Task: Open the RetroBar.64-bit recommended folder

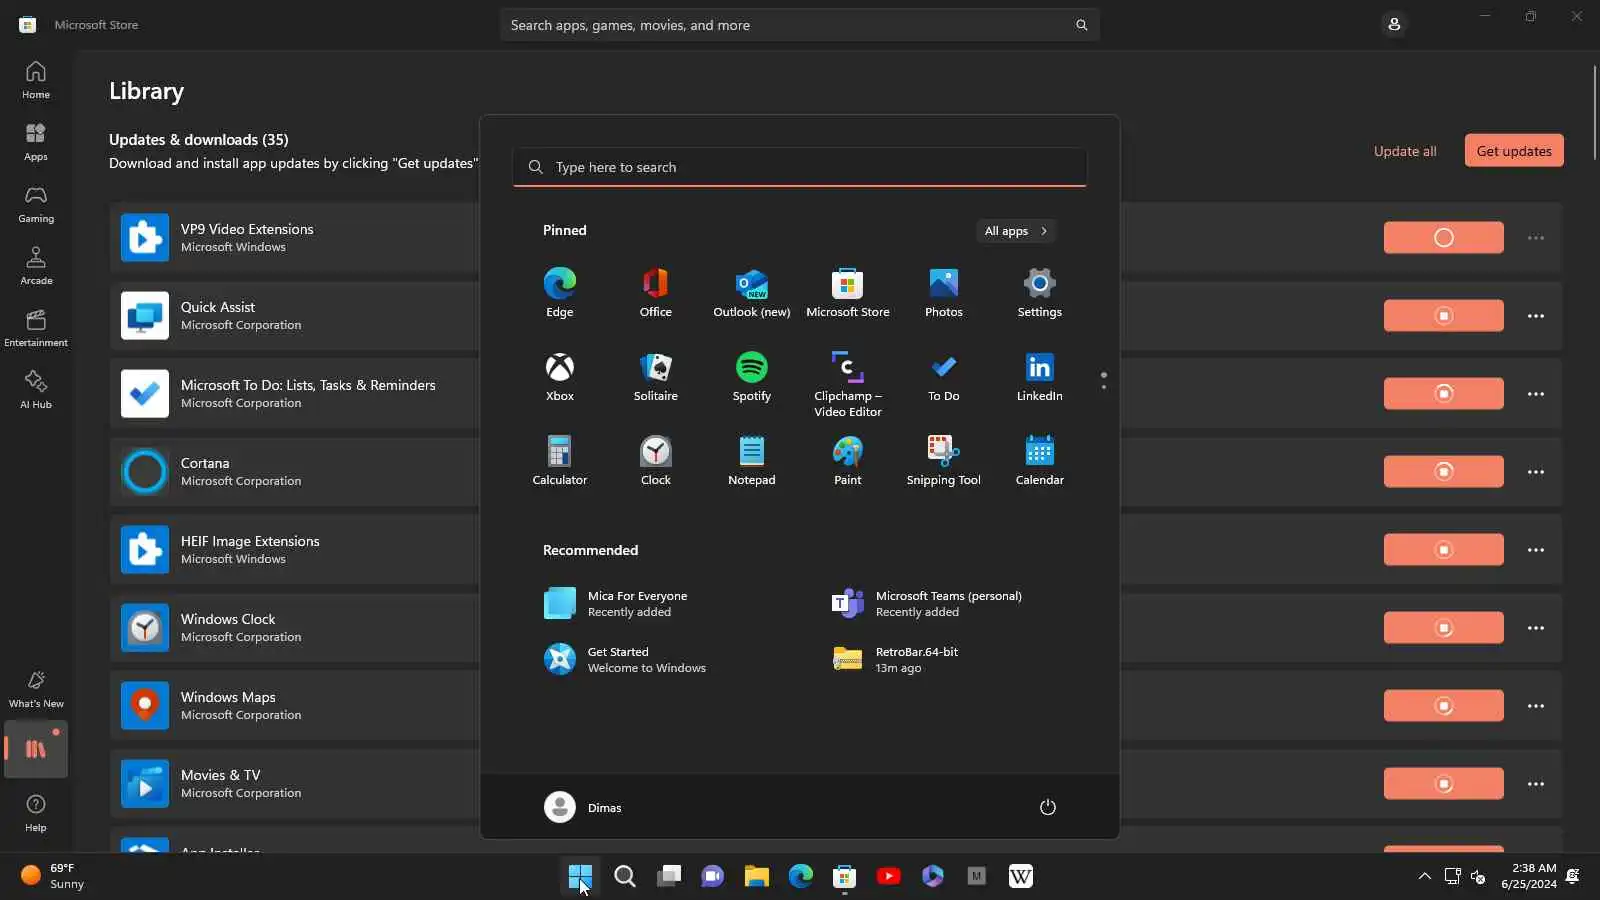Action: coord(895,659)
